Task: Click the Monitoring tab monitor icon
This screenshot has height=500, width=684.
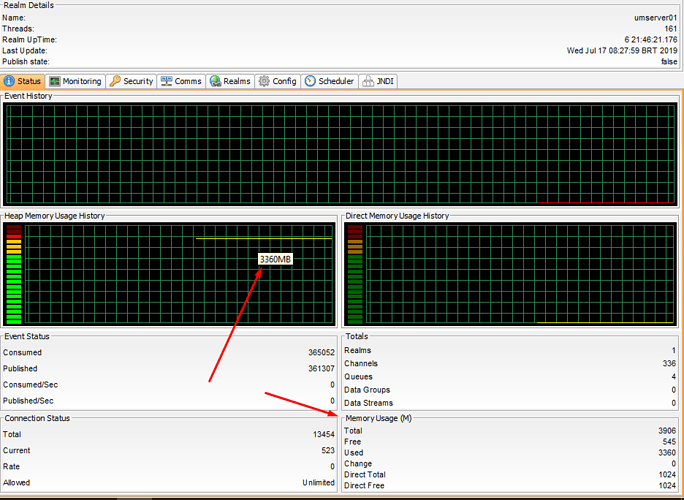Action: [55, 81]
